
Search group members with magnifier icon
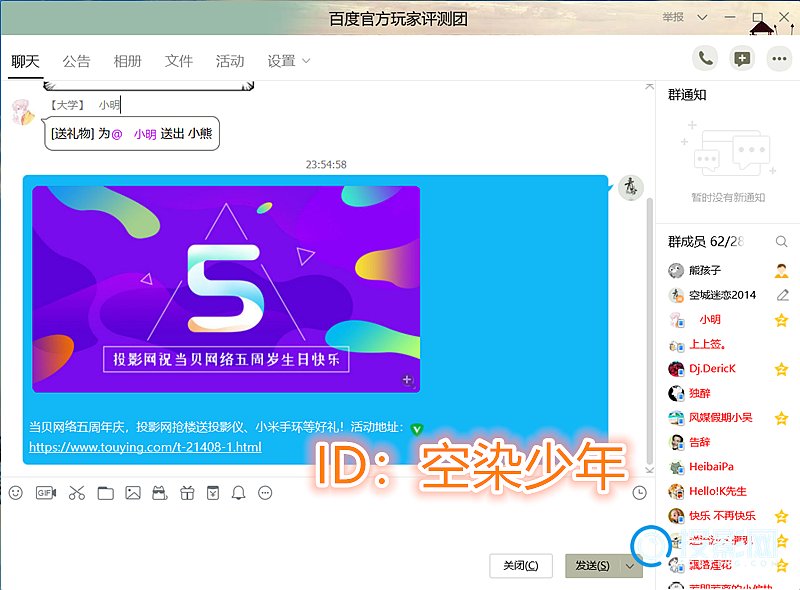click(782, 242)
